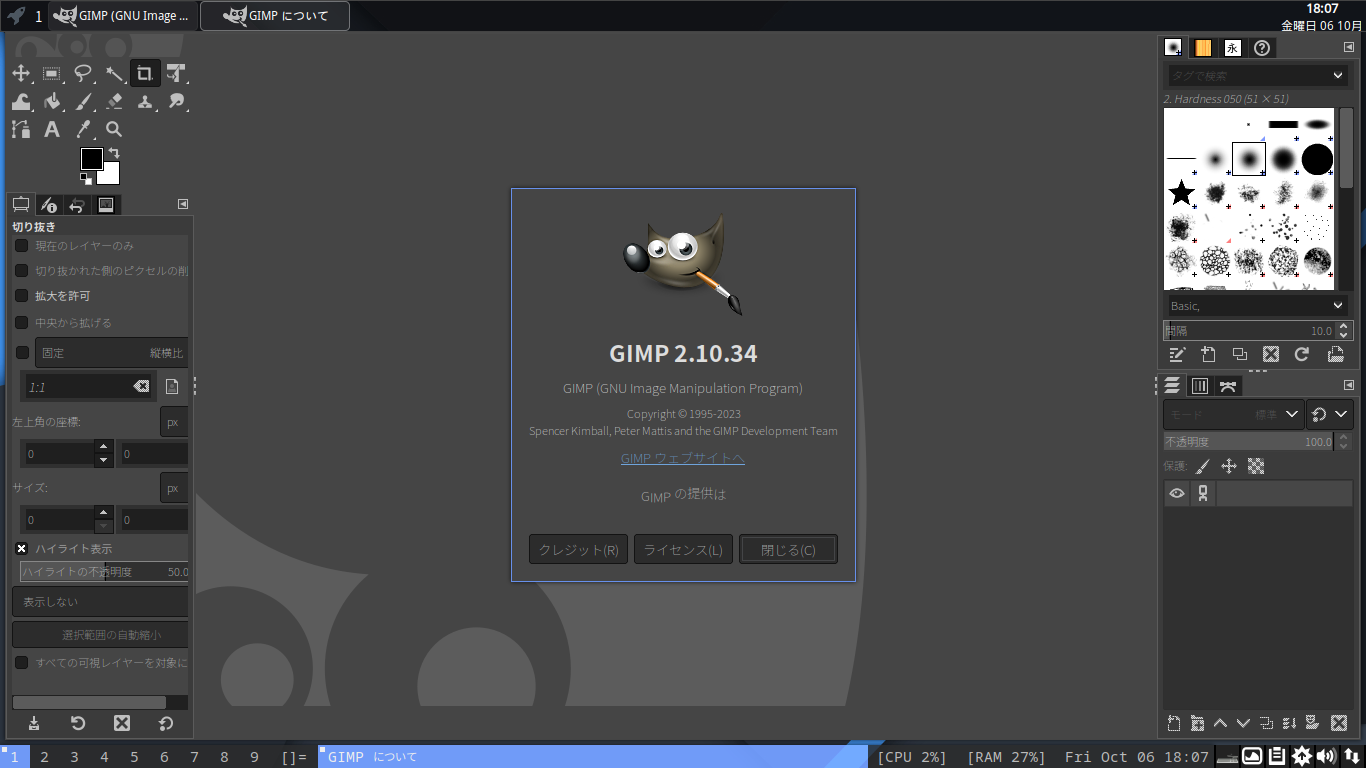Image resolution: width=1366 pixels, height=768 pixels.
Task: Open the GIMP ウェブサイトへ link
Action: [683, 458]
